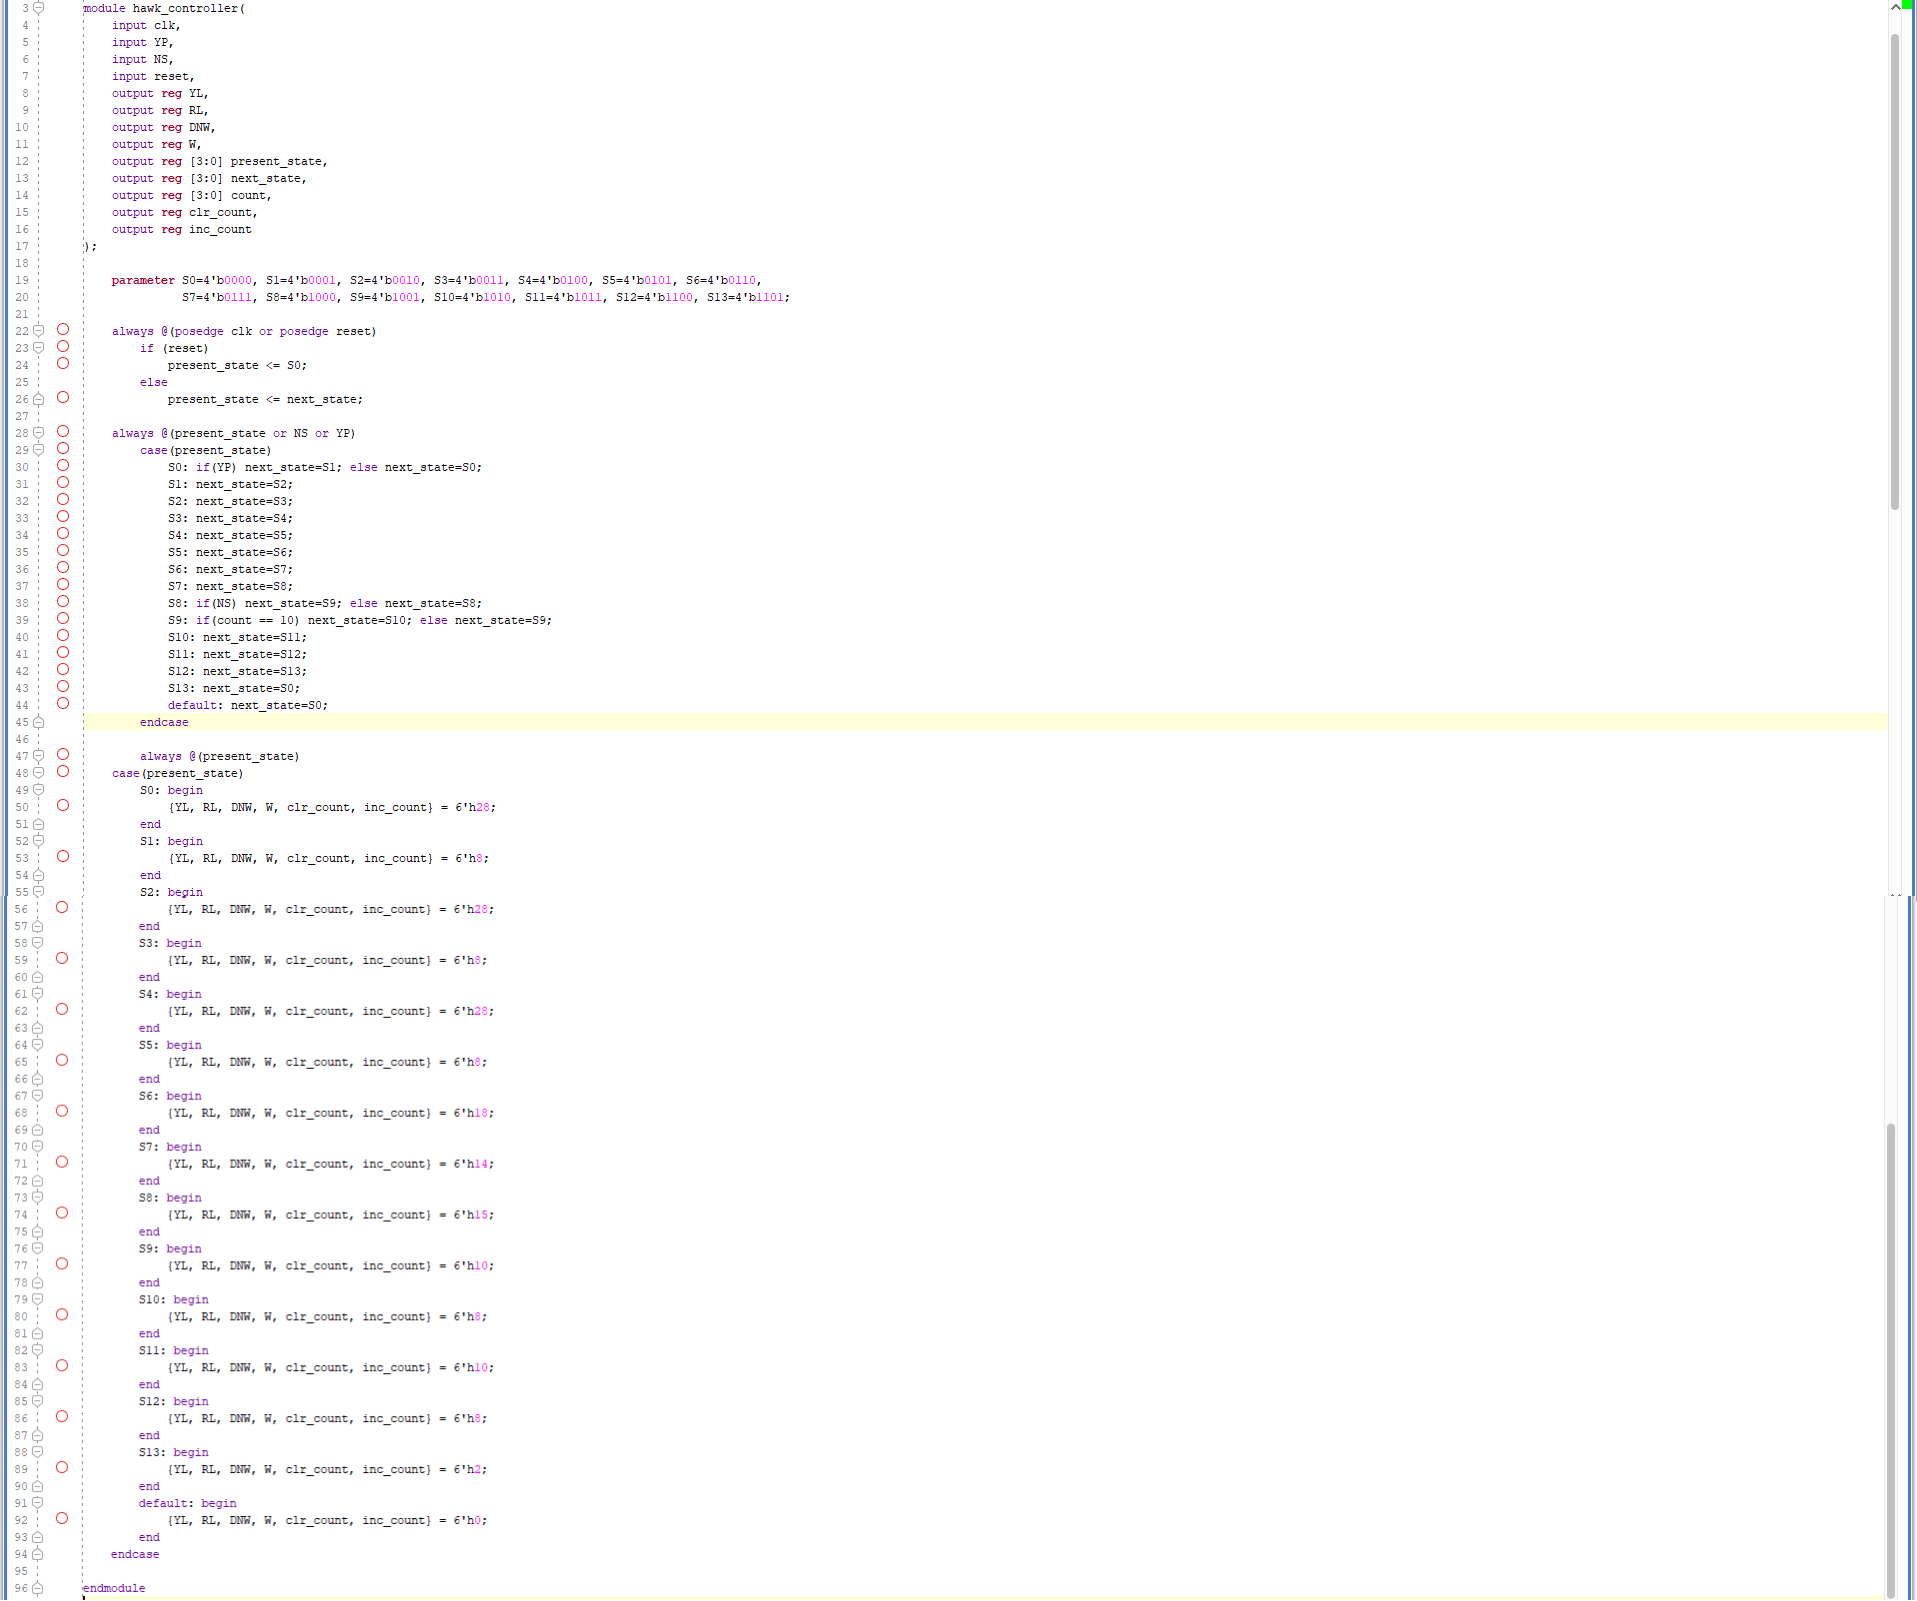Toggle the breakpoint on line 89 S13 output
Screen dimensions: 1917x1601
point(62,1467)
